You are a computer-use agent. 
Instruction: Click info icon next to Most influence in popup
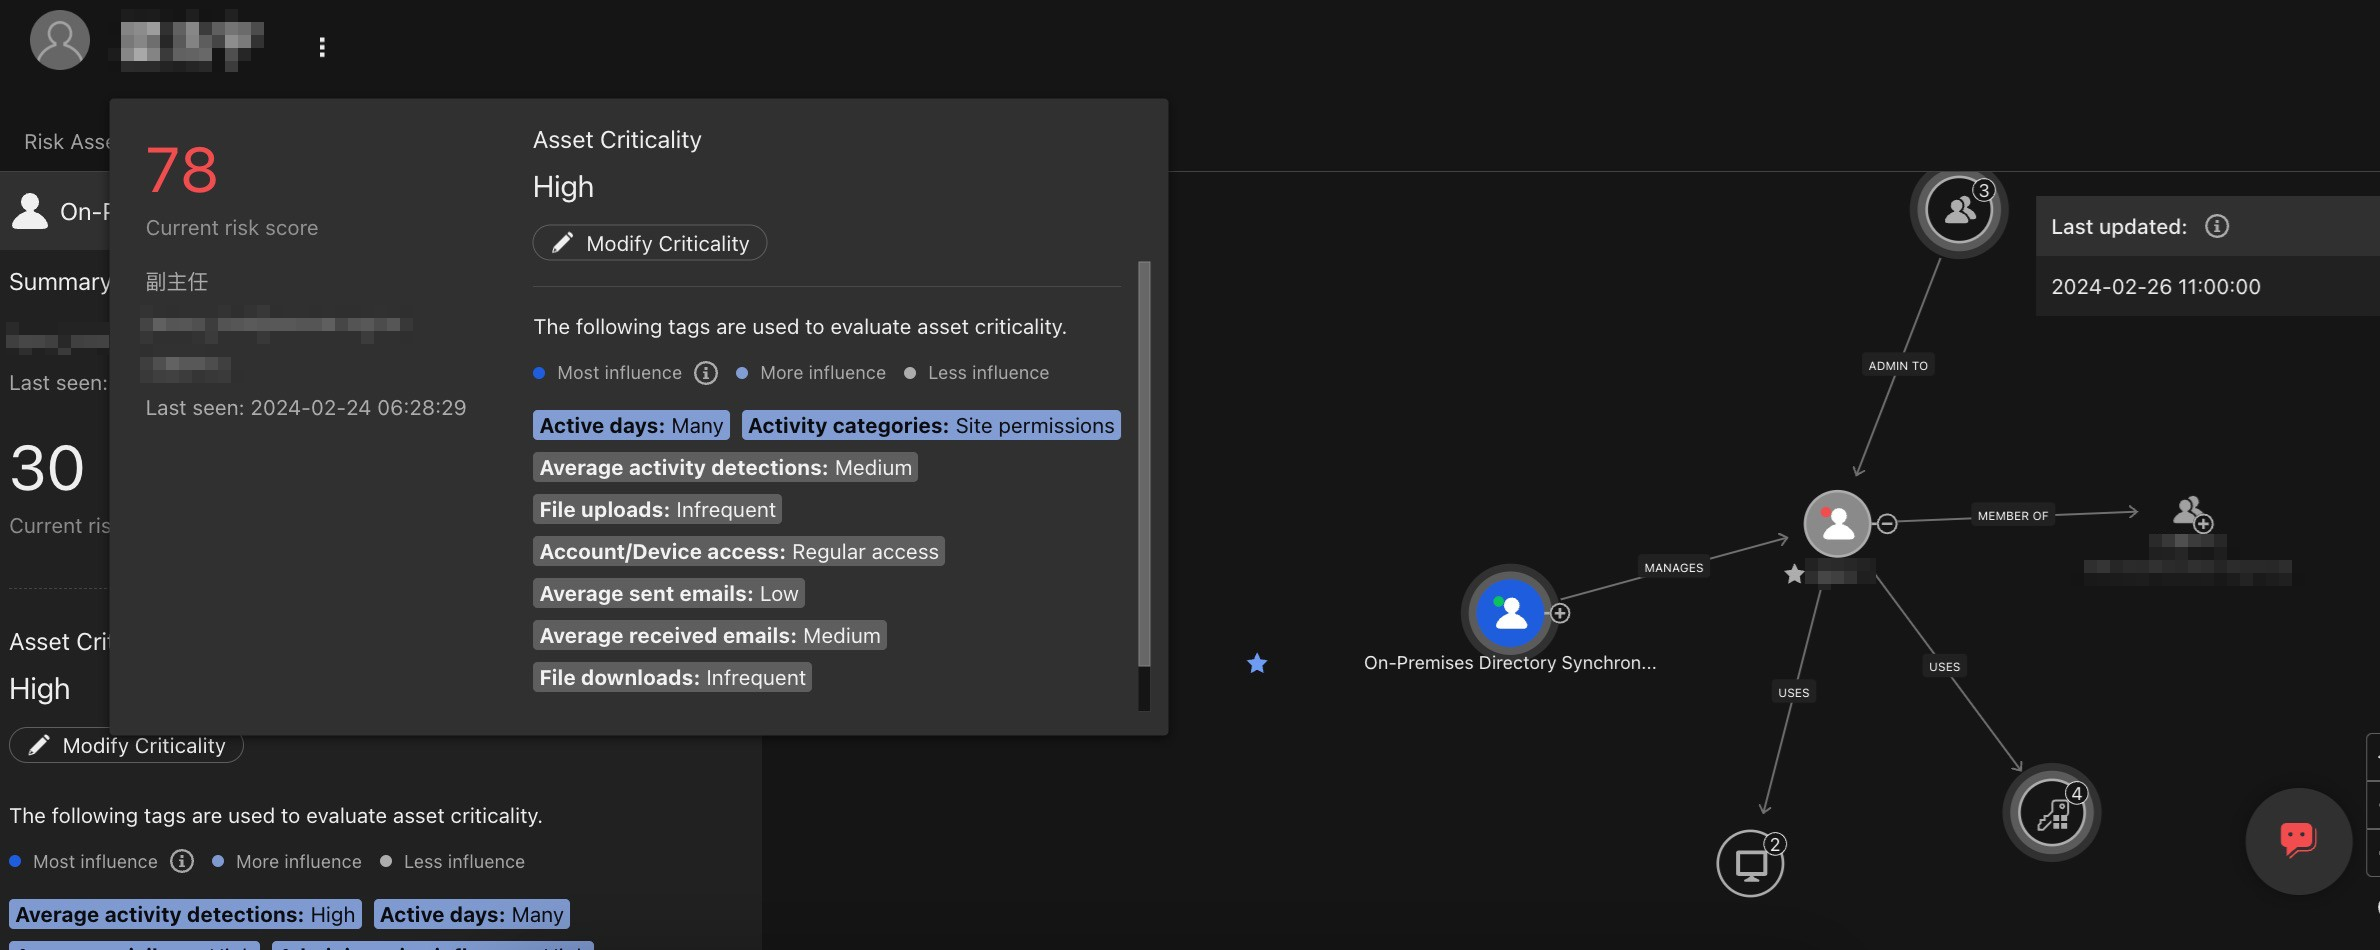[706, 373]
